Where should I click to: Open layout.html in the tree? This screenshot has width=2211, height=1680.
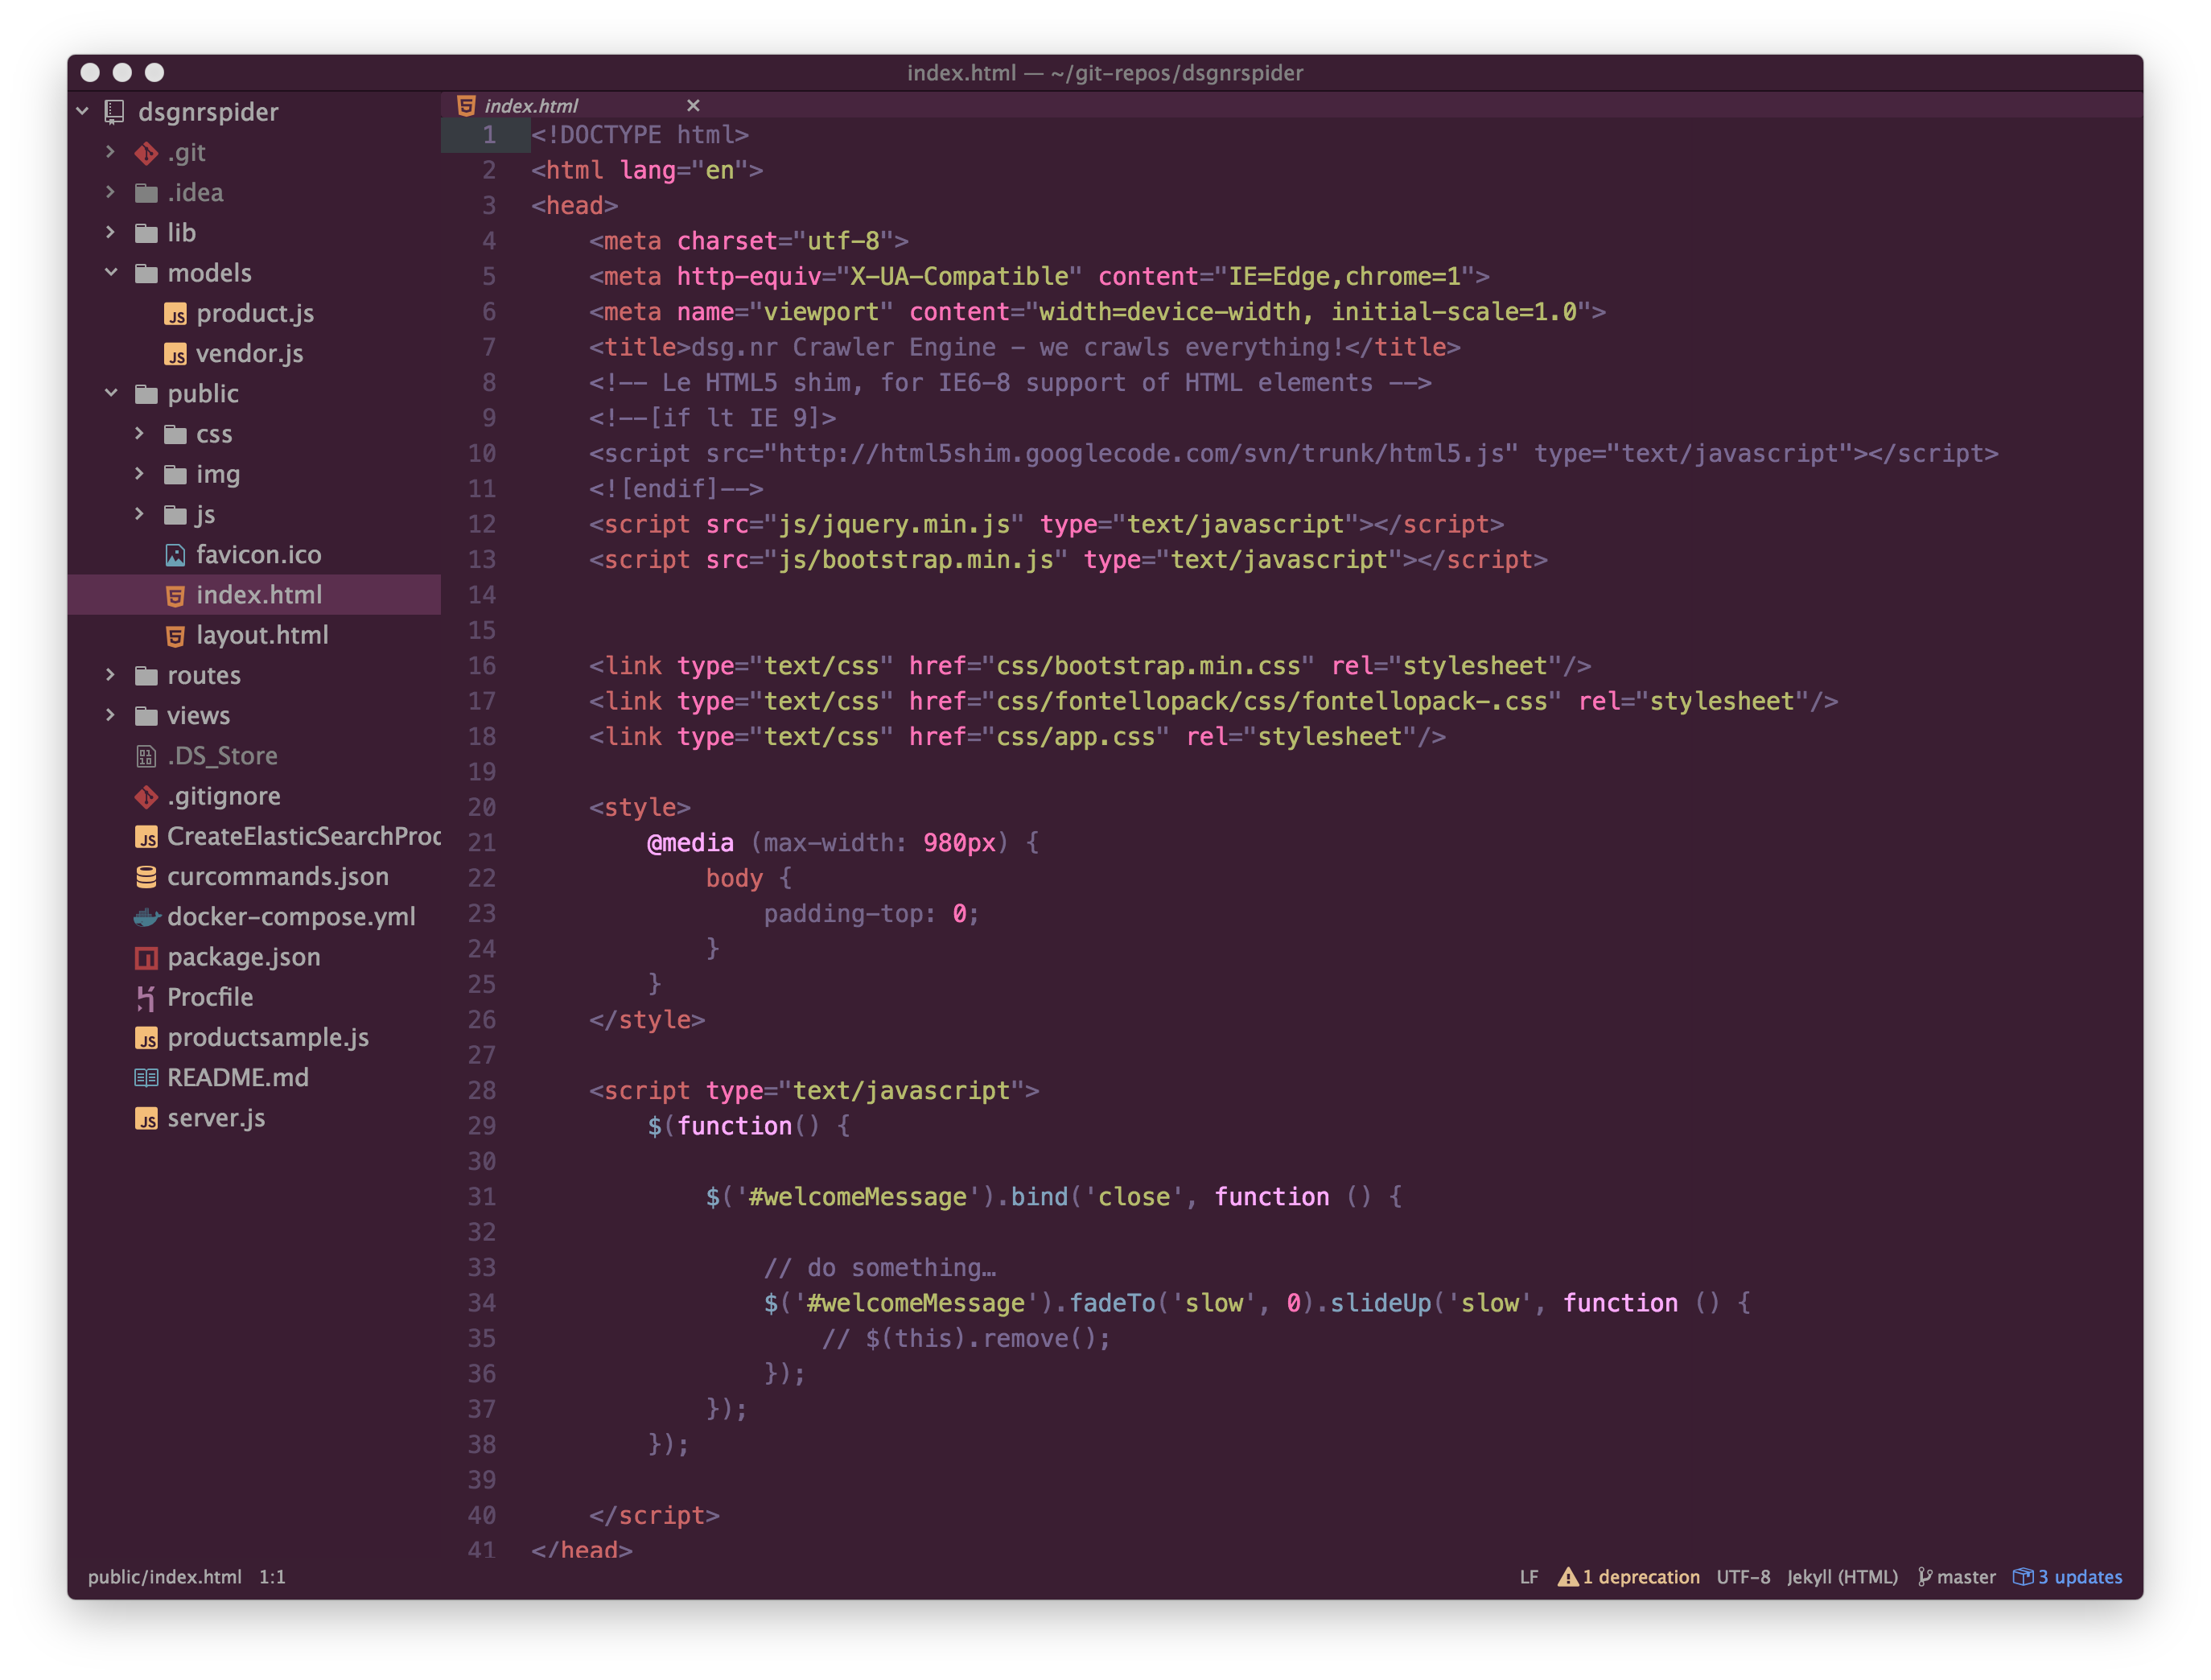(262, 635)
